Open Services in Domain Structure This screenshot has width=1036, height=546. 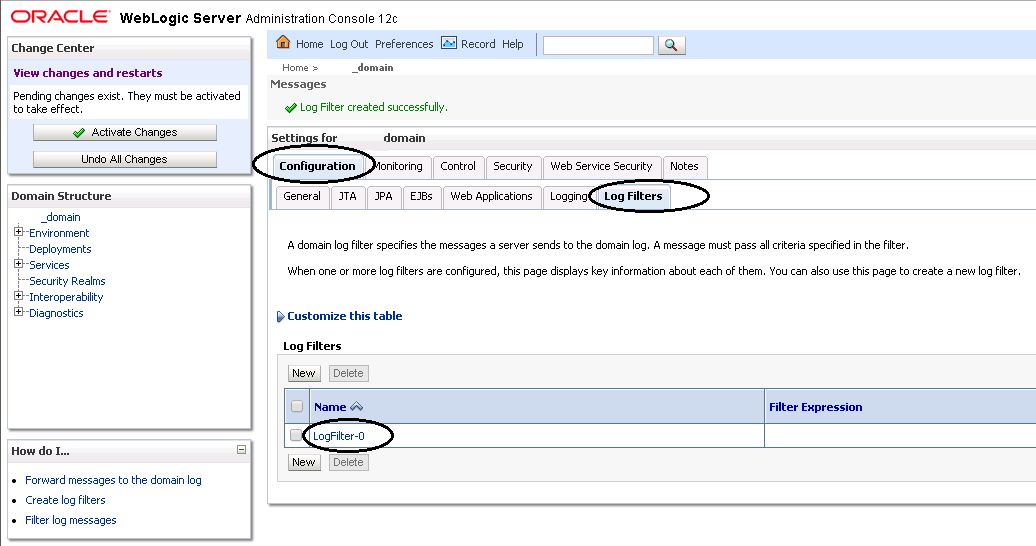tap(49, 265)
